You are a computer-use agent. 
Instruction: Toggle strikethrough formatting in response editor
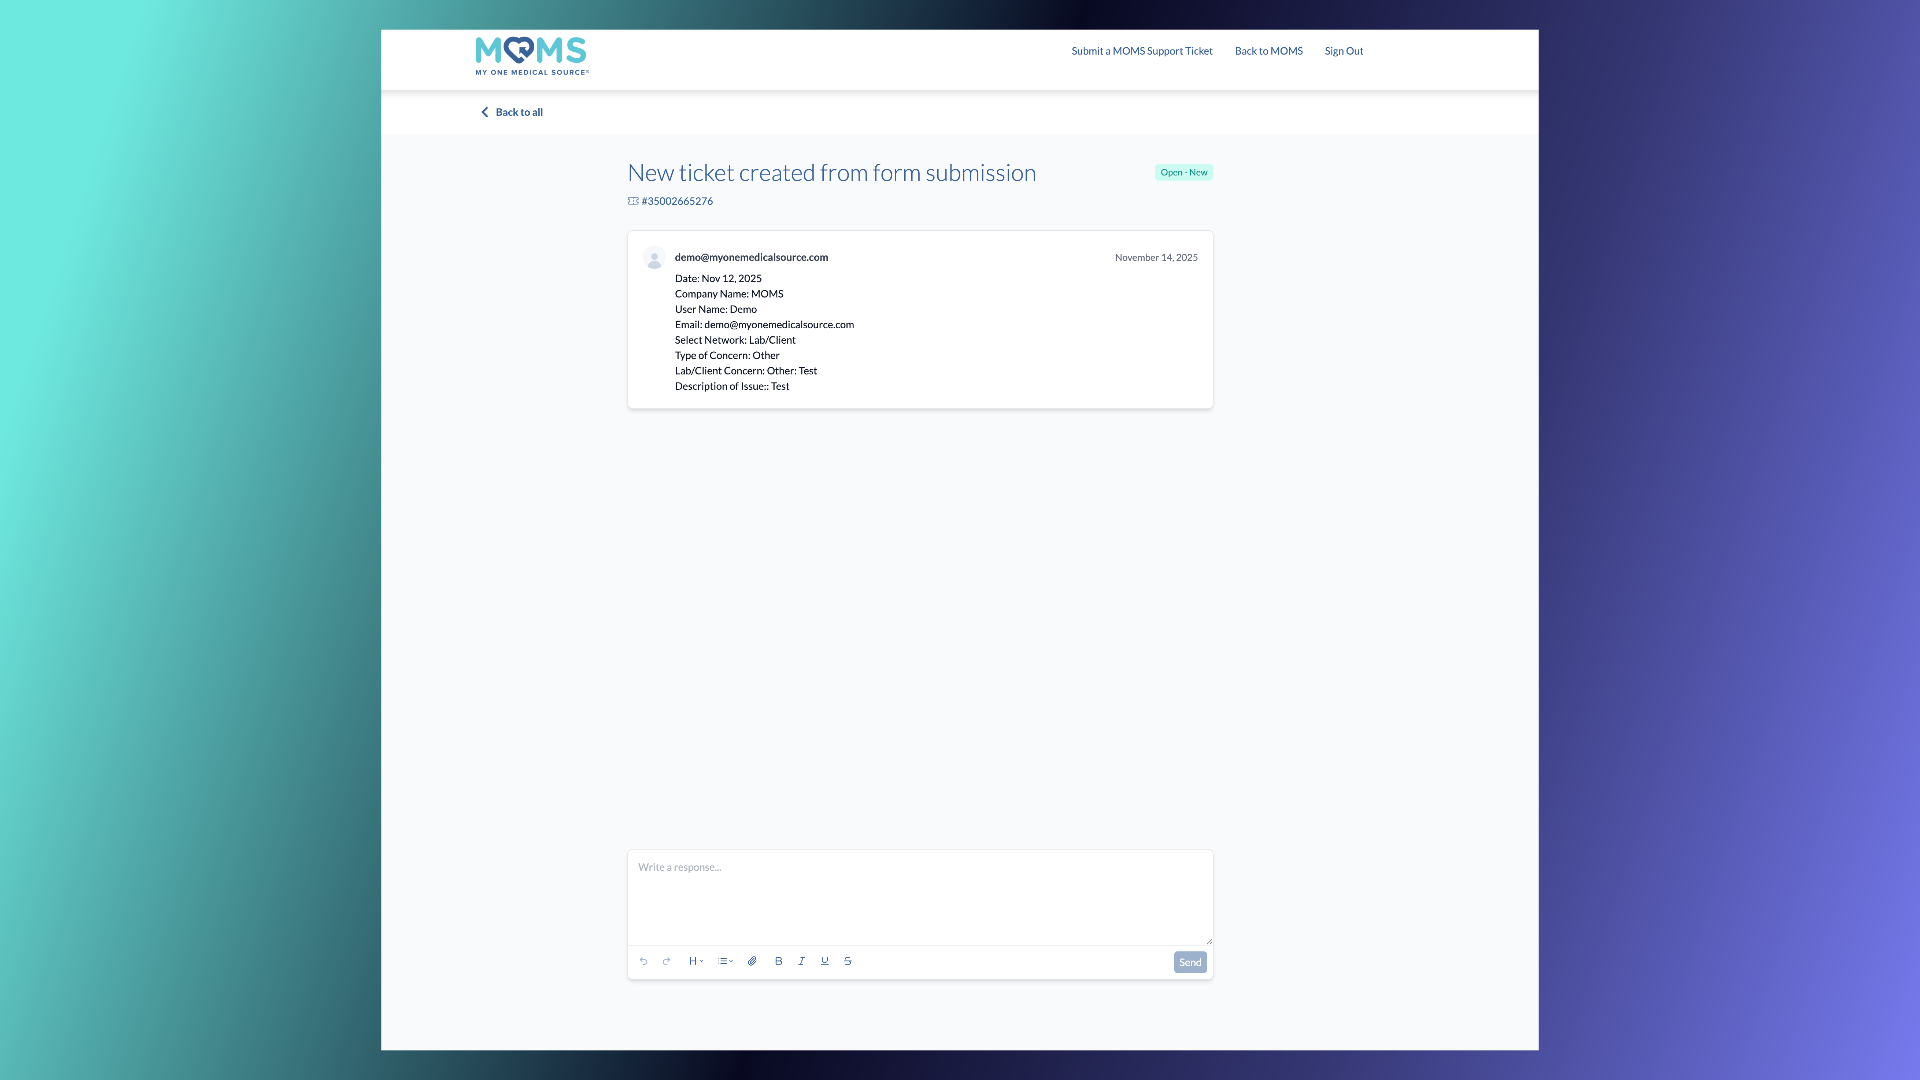(x=848, y=961)
